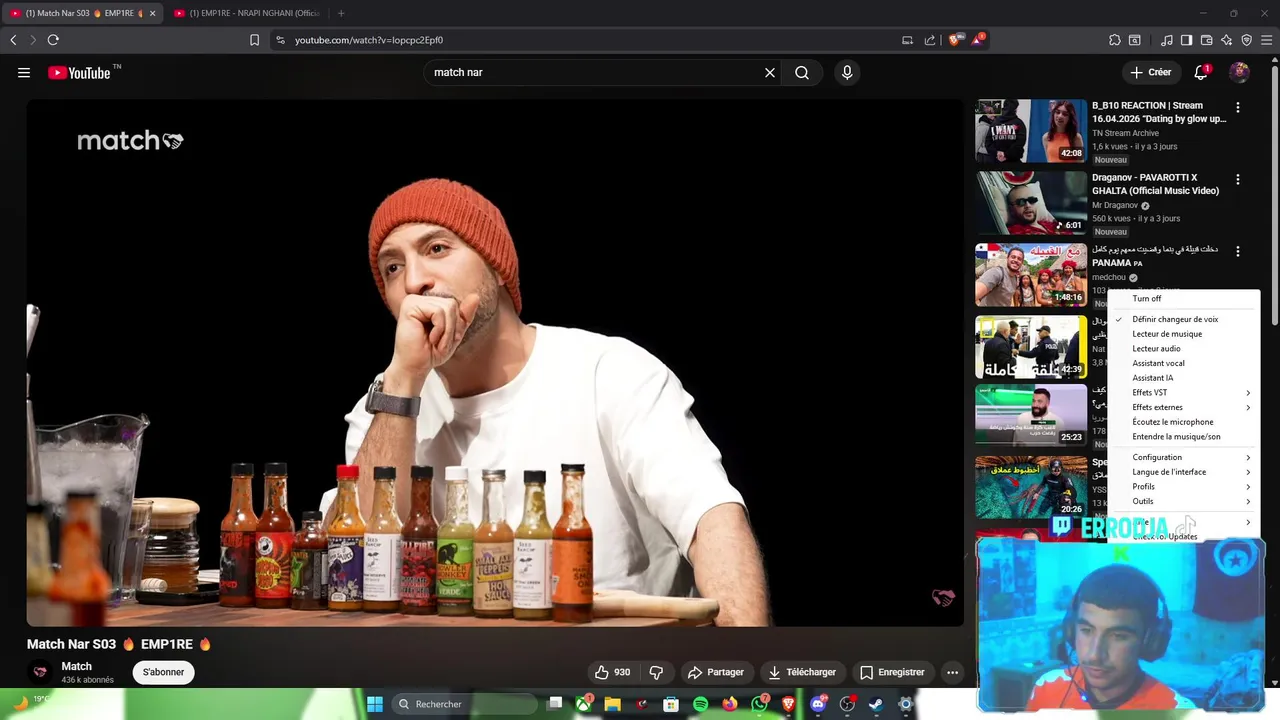
Task: Enable 'Entendre la musique/son' option
Action: tap(1176, 436)
